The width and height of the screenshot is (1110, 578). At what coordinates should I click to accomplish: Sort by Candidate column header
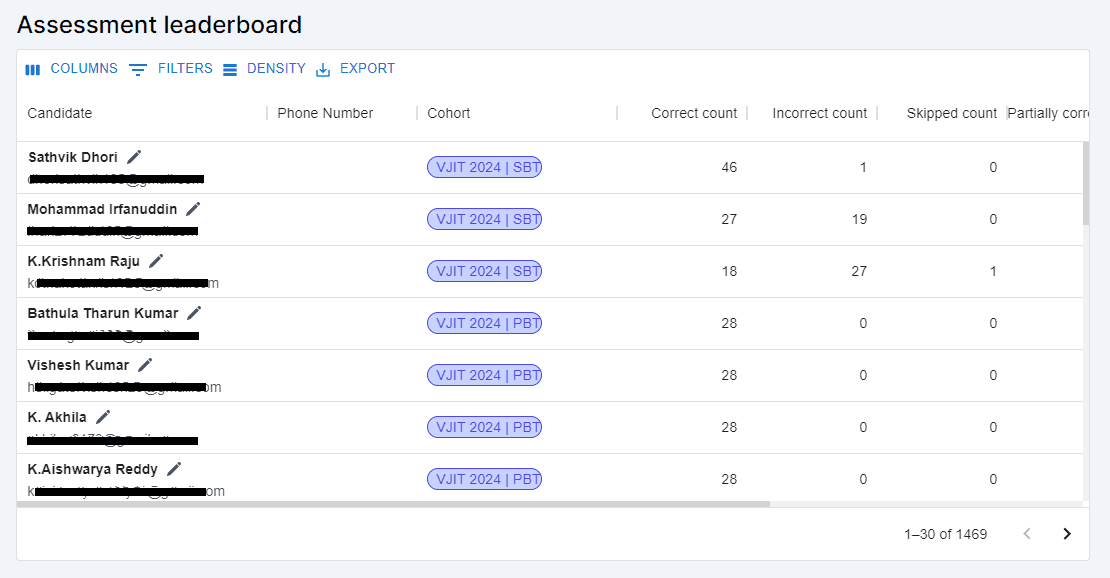point(59,113)
